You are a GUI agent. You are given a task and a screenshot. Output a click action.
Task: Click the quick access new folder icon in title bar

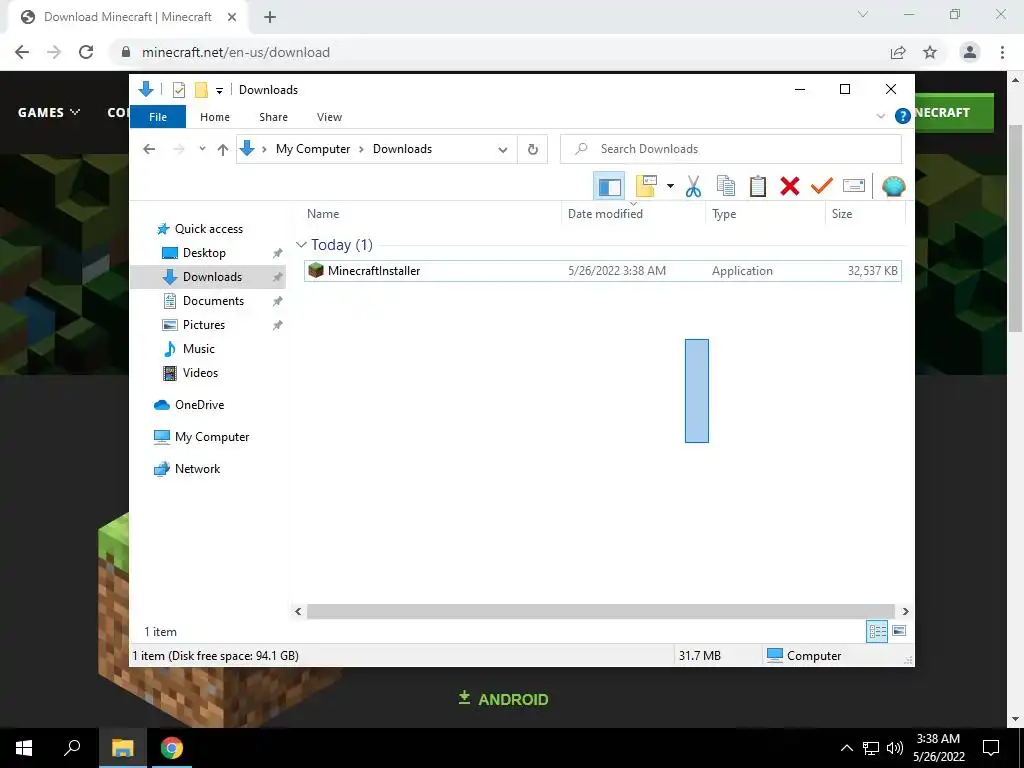[x=201, y=90]
